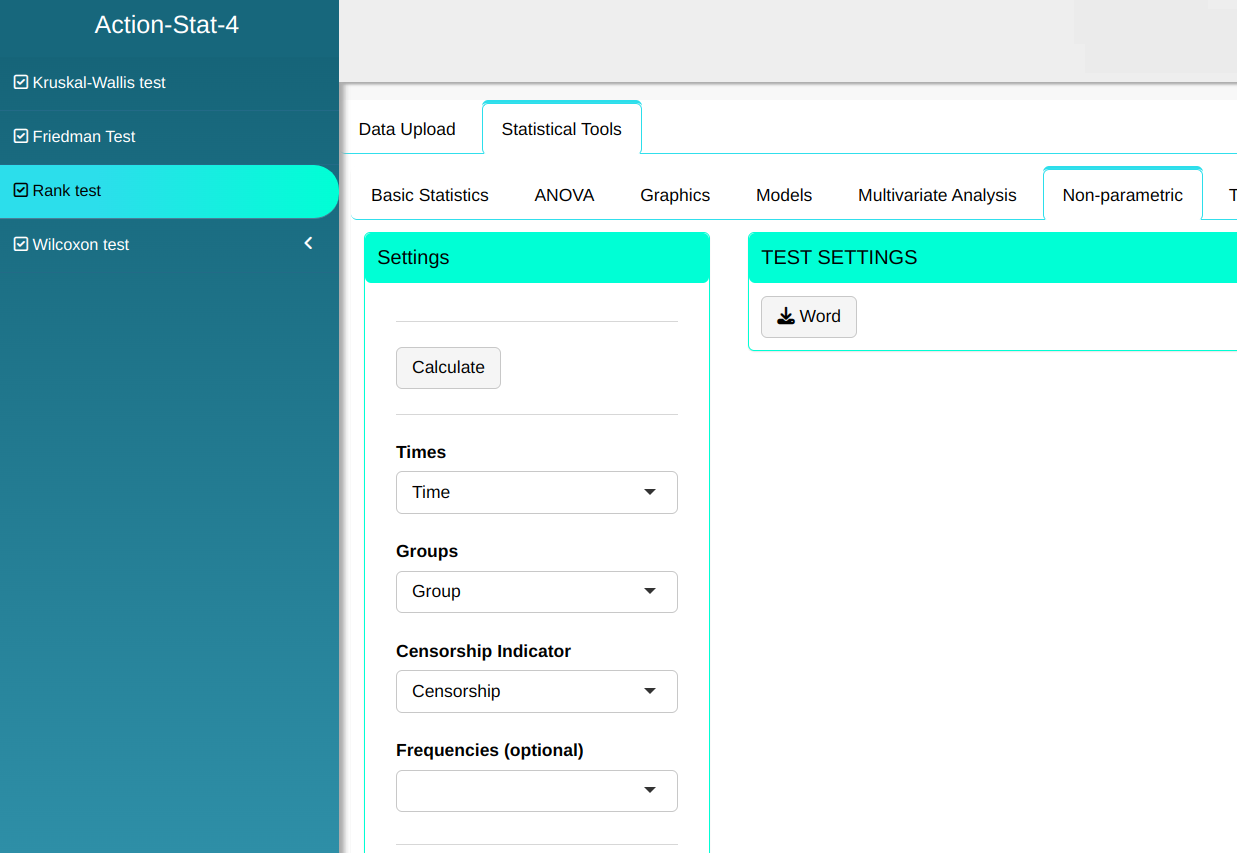Open the Graphics tab
The width and height of the screenshot is (1237, 853).
point(675,195)
